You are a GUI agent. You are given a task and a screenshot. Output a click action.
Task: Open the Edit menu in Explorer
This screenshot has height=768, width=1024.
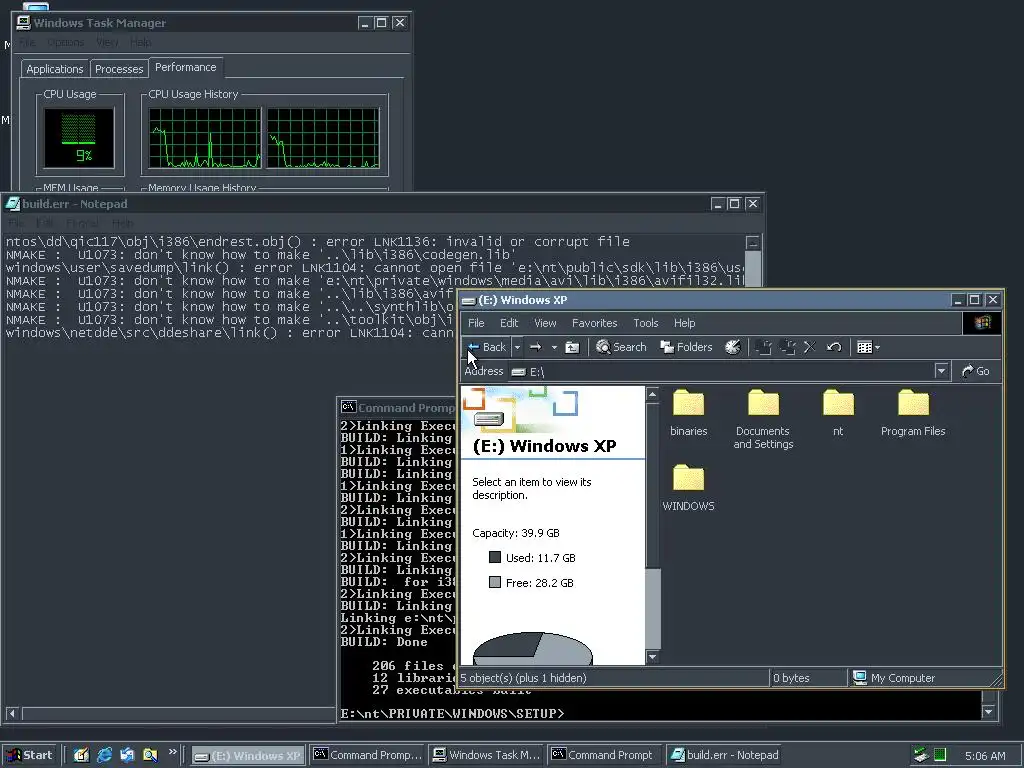[509, 323]
